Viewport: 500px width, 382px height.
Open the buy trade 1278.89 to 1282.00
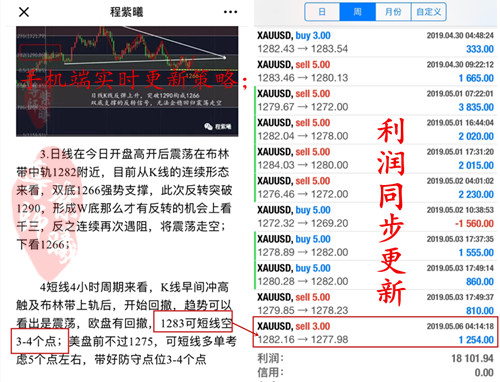click(x=375, y=246)
